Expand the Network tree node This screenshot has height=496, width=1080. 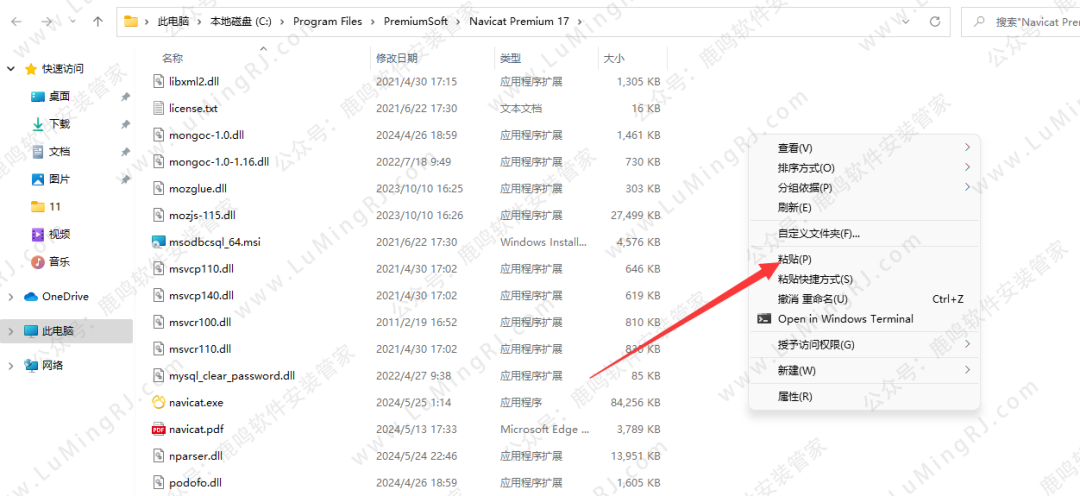tap(11, 365)
